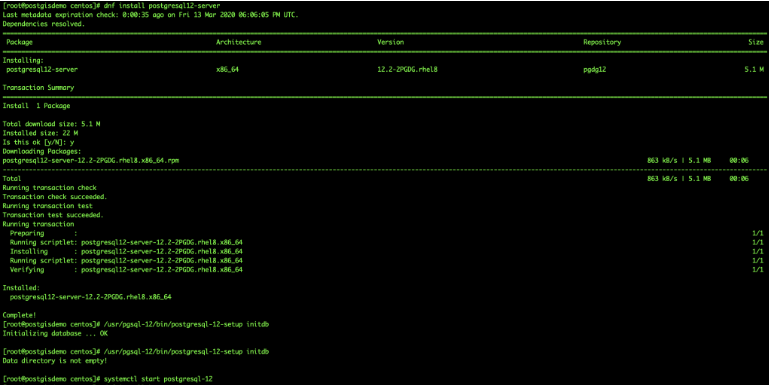Click the Version column header
The image size is (769, 385).
click(390, 42)
